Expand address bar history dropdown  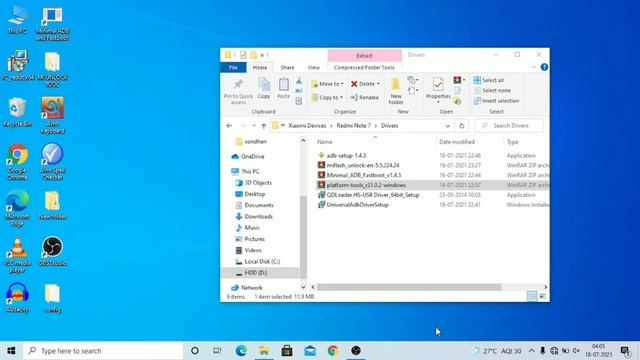pyautogui.click(x=448, y=126)
